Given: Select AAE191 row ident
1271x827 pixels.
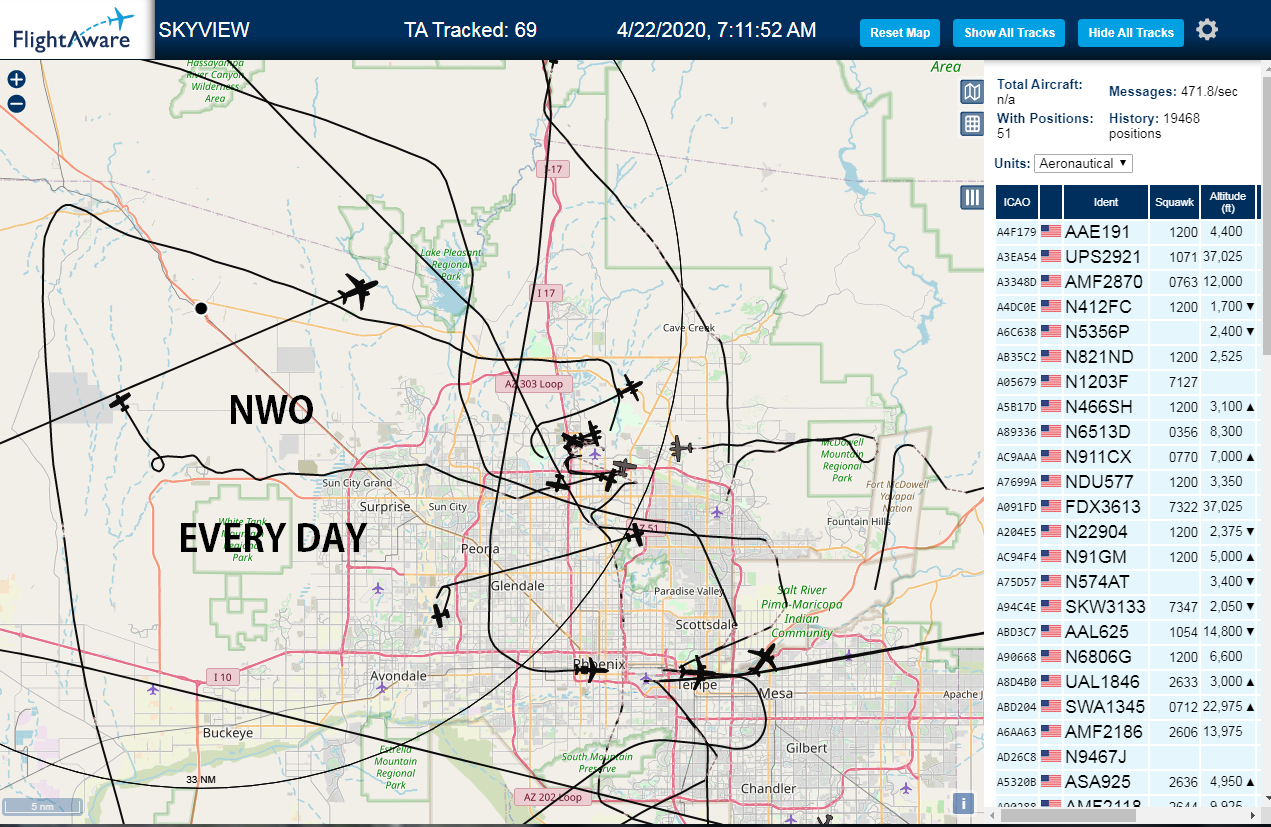Looking at the screenshot, I should tap(1098, 232).
